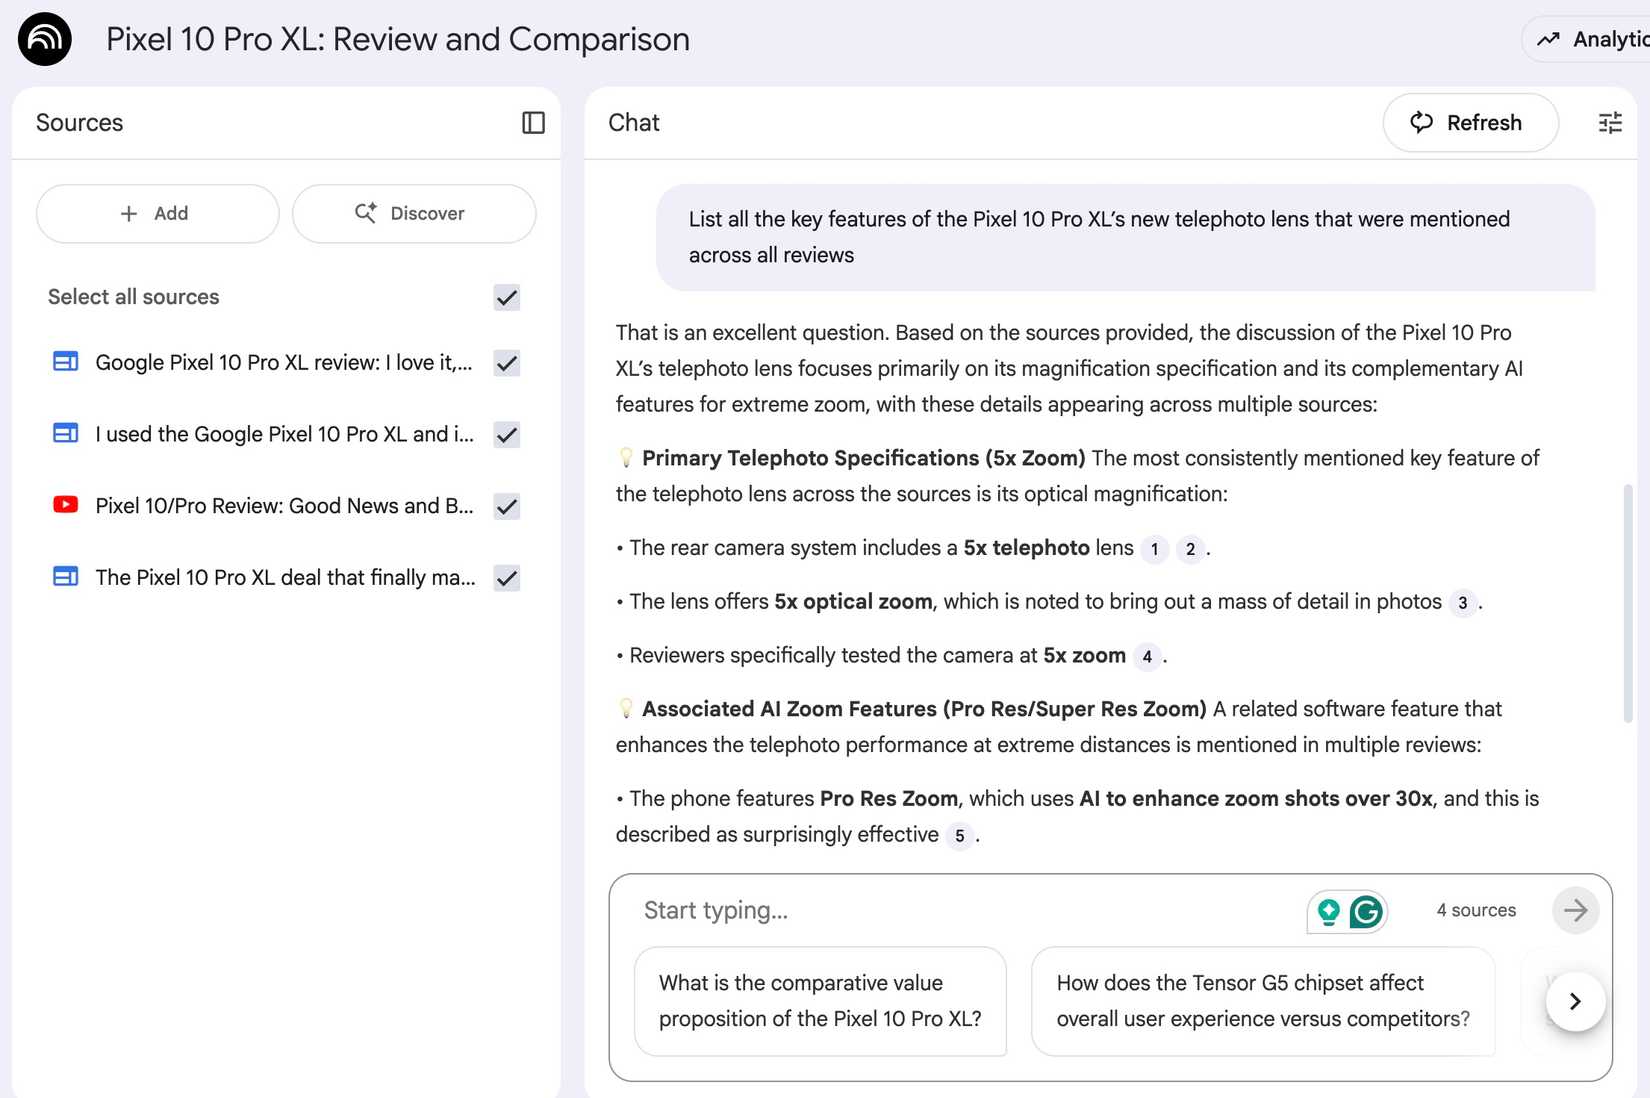Uncheck the 'Pixel 10/Pro Review: Good News' source
1650x1098 pixels.
(x=506, y=506)
